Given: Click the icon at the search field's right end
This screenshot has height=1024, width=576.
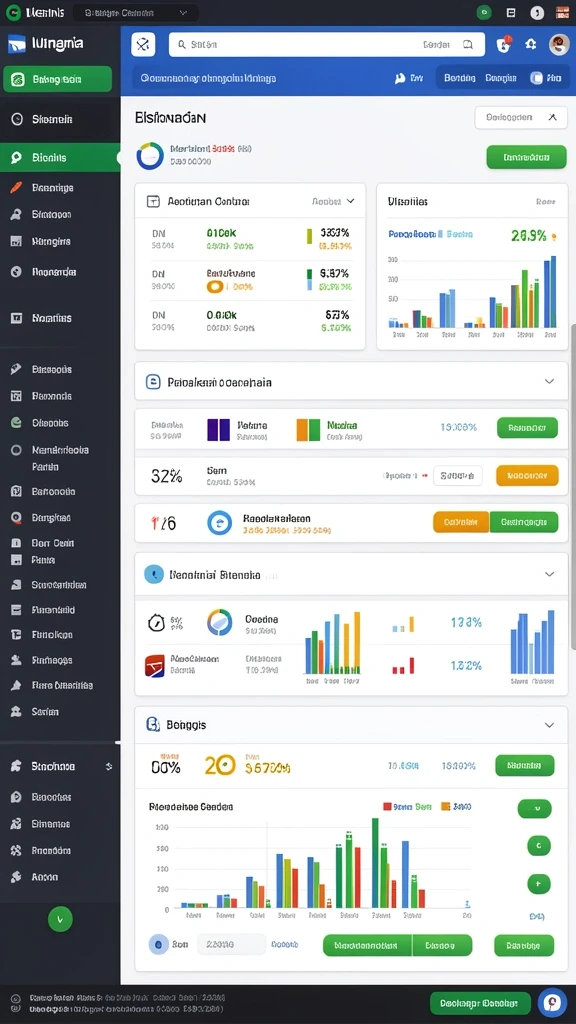Looking at the screenshot, I should tap(468, 45).
